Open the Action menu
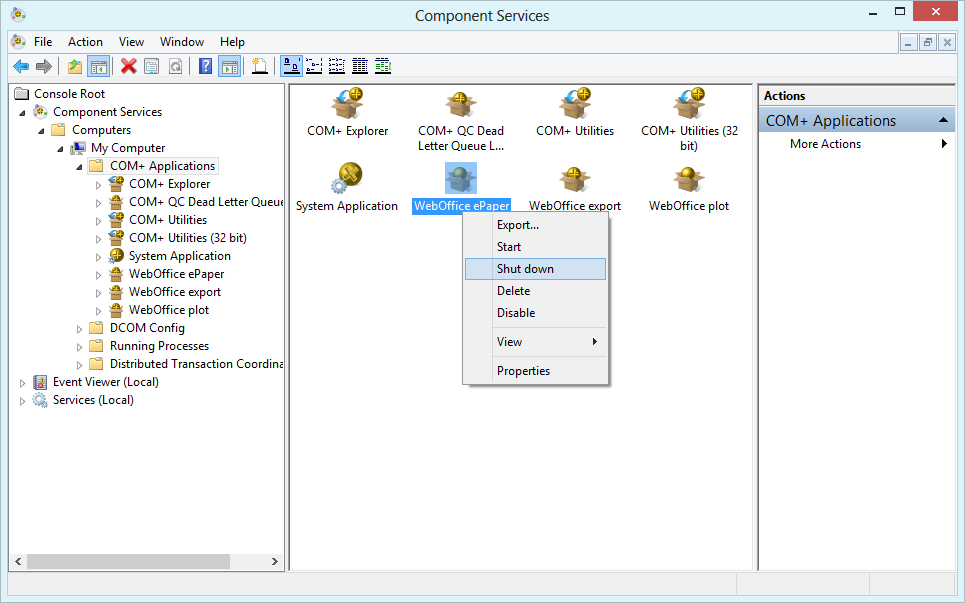Image resolution: width=965 pixels, height=603 pixels. click(85, 42)
